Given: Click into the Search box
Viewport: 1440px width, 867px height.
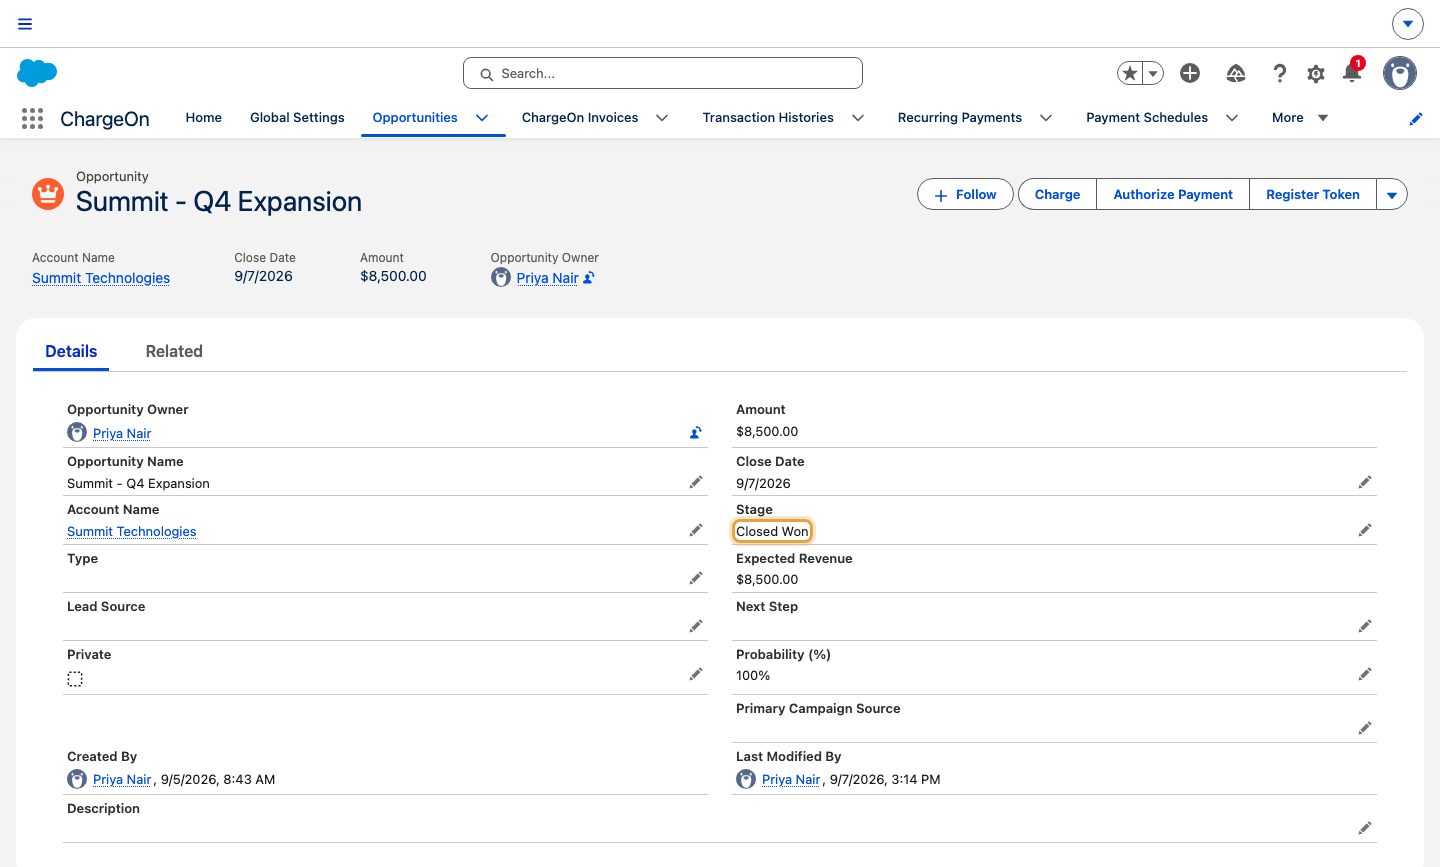Looking at the screenshot, I should [x=663, y=73].
